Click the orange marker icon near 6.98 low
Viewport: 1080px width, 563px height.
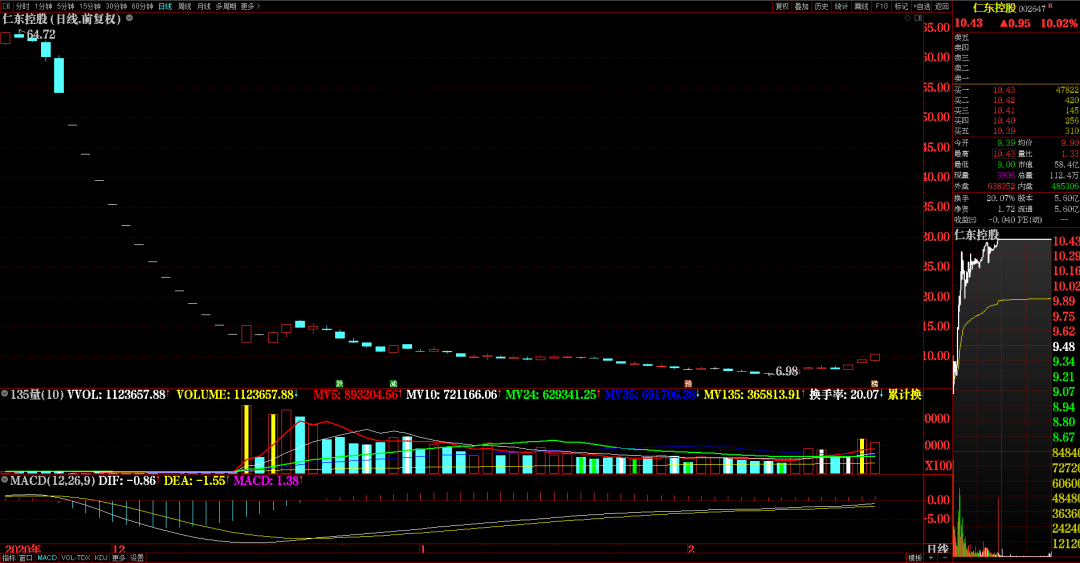tap(687, 383)
